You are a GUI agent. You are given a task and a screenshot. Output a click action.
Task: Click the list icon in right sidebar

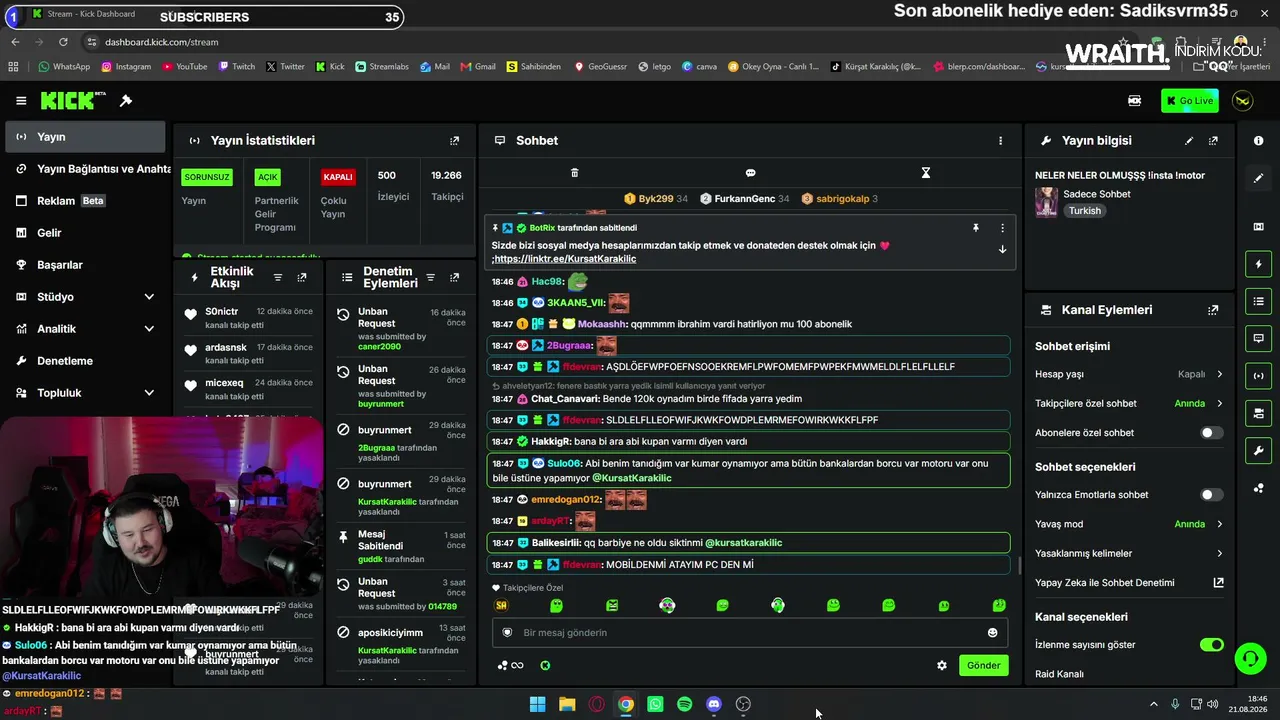pos(1258,301)
